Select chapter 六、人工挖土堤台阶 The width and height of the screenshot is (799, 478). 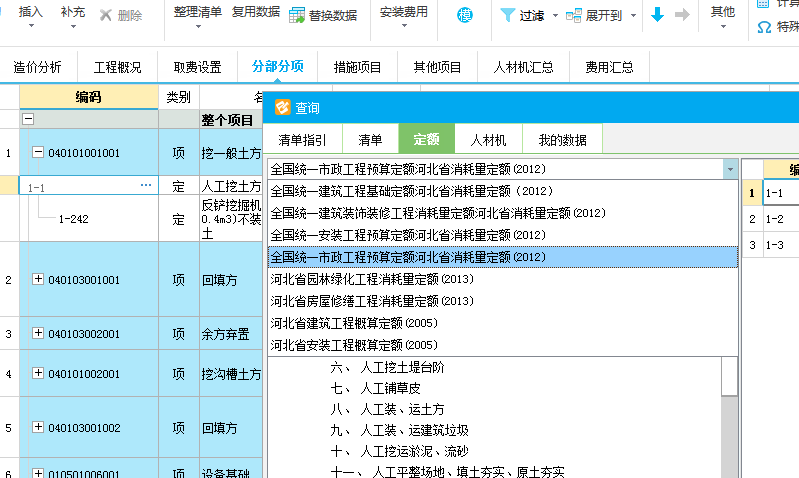click(387, 367)
